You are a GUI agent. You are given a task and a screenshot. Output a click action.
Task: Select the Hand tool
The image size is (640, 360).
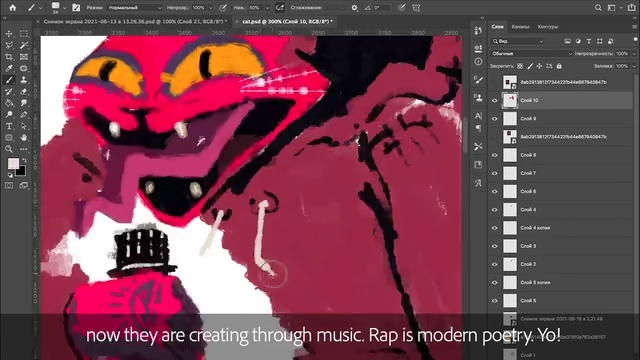24,138
